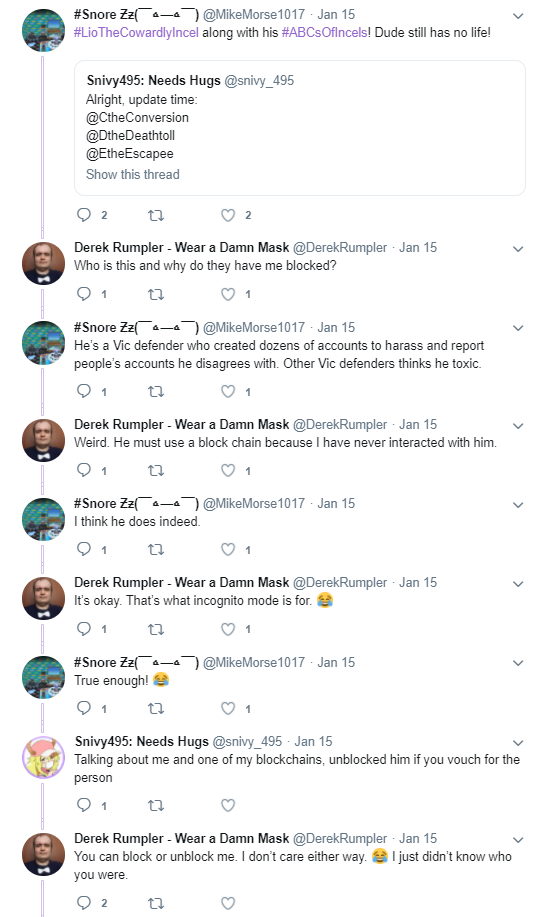Like the "I think he does indeed." tweet
Viewport: 548px width, 917px height.
(228, 549)
